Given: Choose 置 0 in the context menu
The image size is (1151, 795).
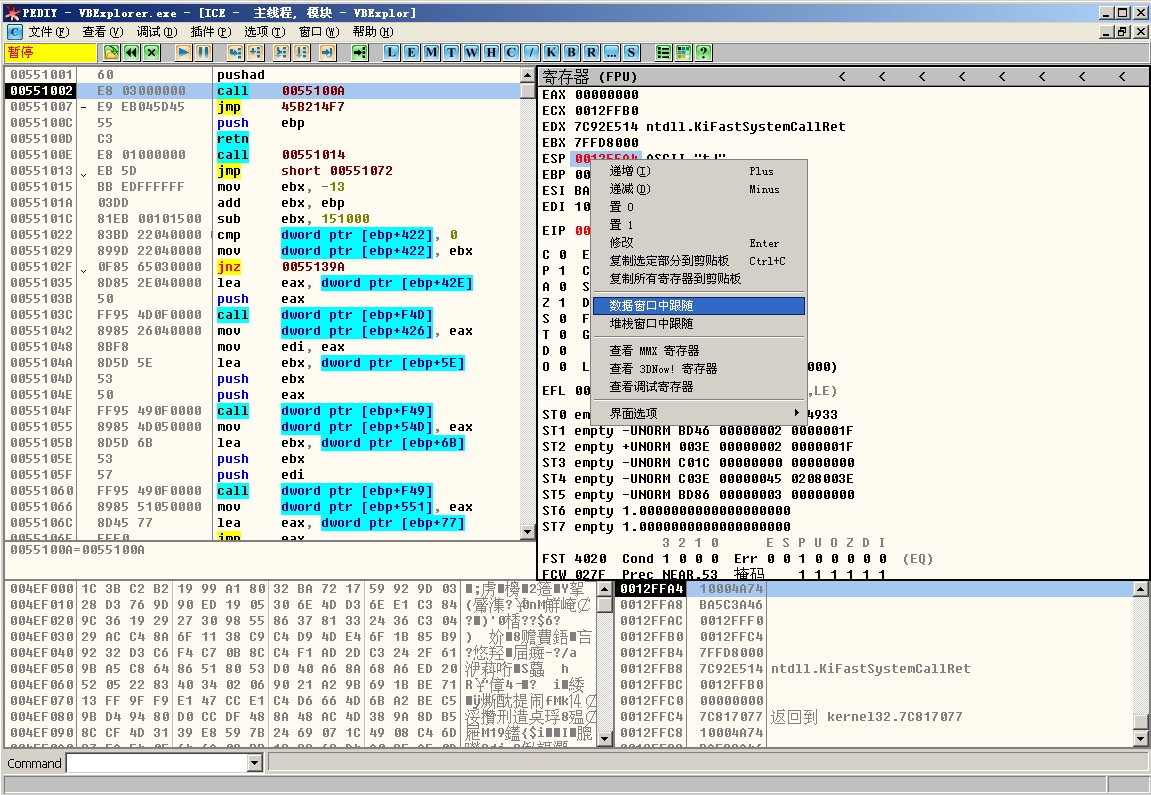Looking at the screenshot, I should (699, 207).
